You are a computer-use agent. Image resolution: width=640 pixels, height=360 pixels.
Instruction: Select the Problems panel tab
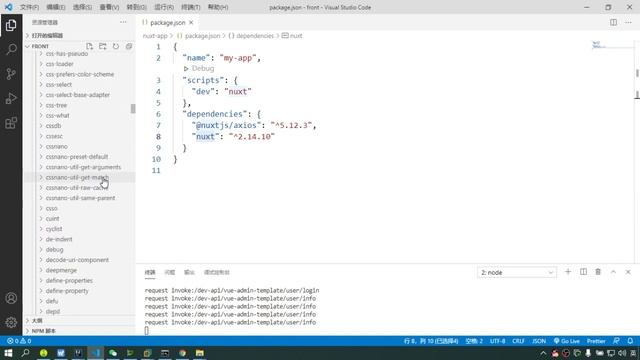tap(169, 272)
